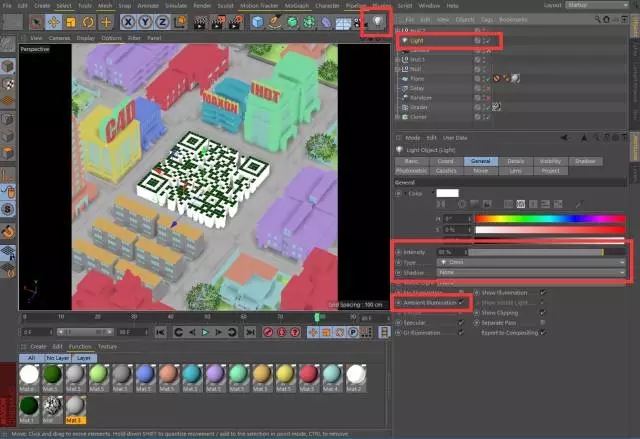
Task: Enable the Ambient Illumination checkbox
Action: click(x=461, y=302)
